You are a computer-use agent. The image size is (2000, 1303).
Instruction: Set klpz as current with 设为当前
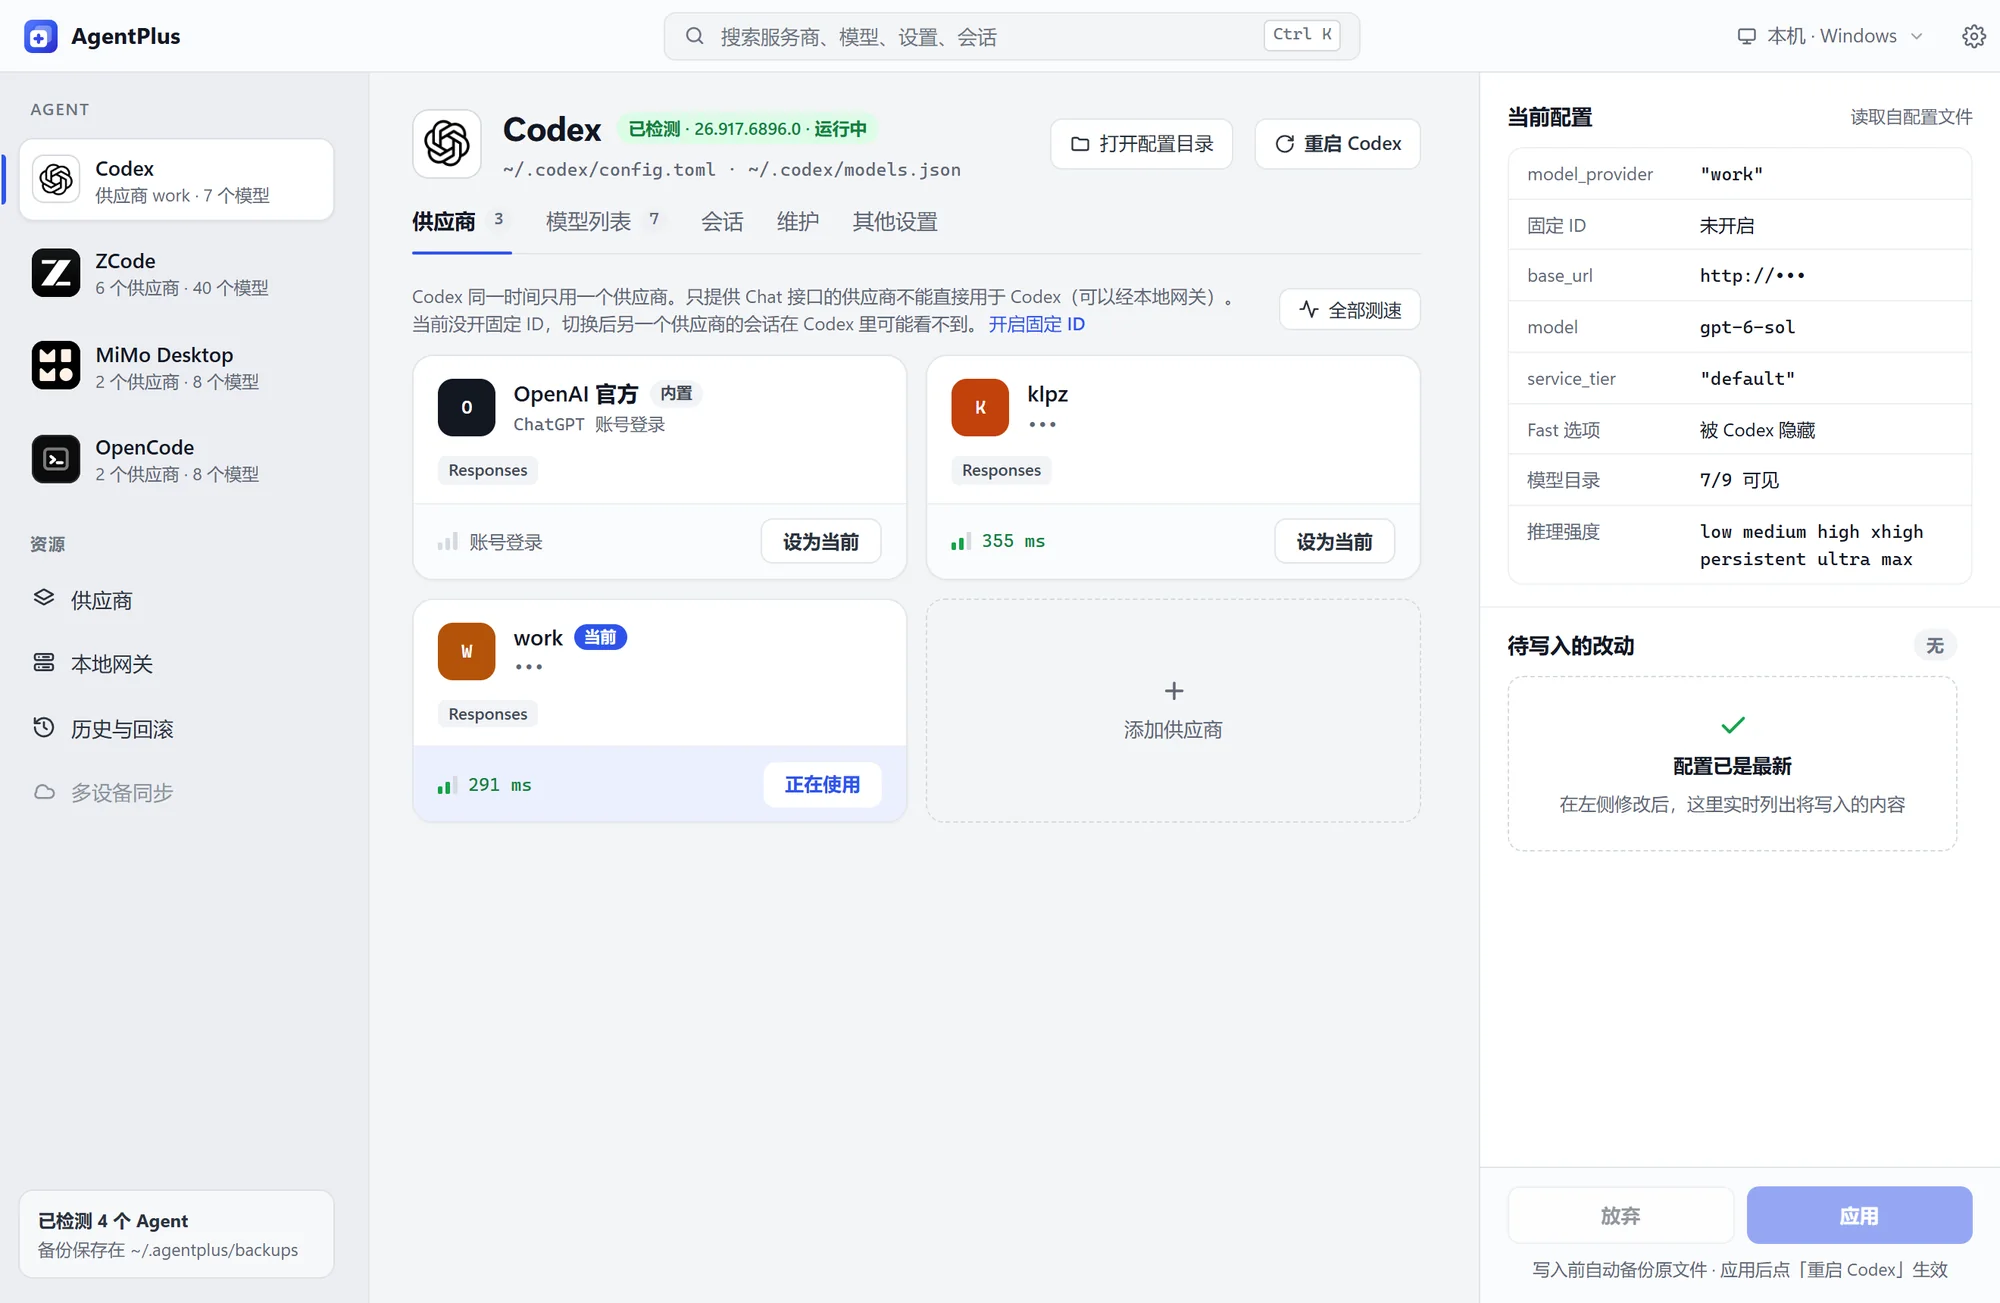pos(1334,541)
